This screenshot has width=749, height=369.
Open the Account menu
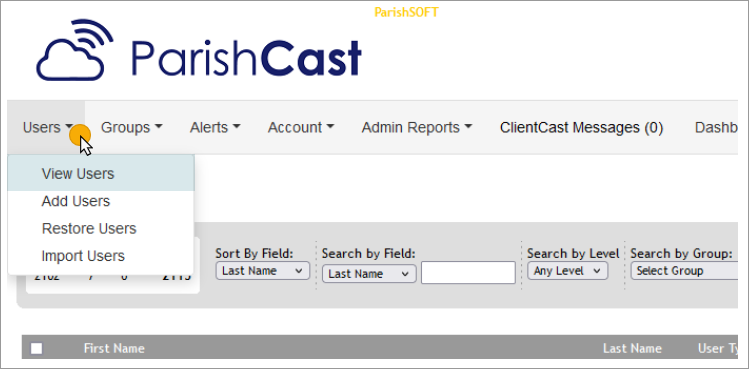point(301,128)
